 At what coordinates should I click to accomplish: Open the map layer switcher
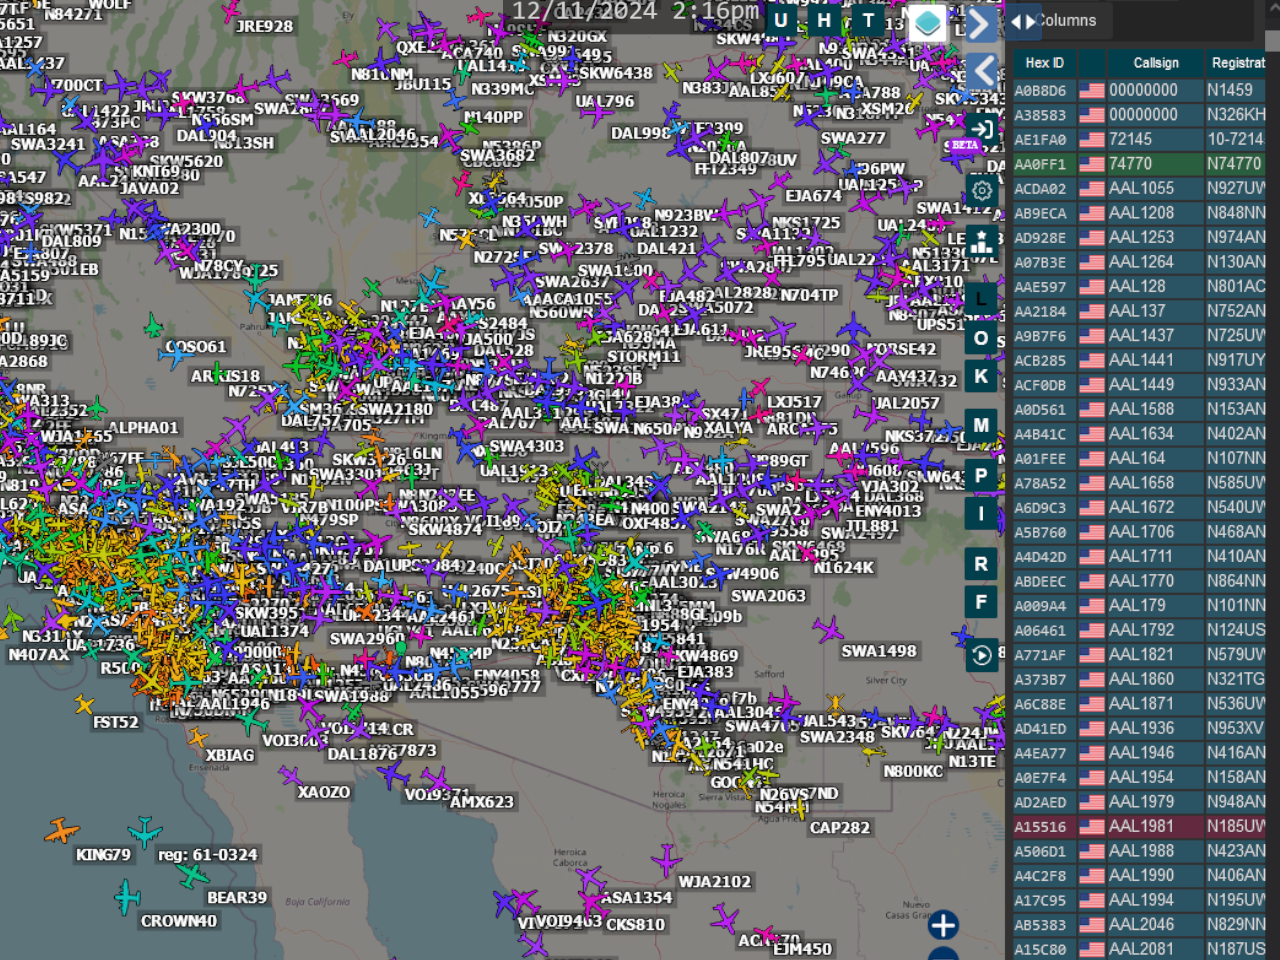click(927, 23)
